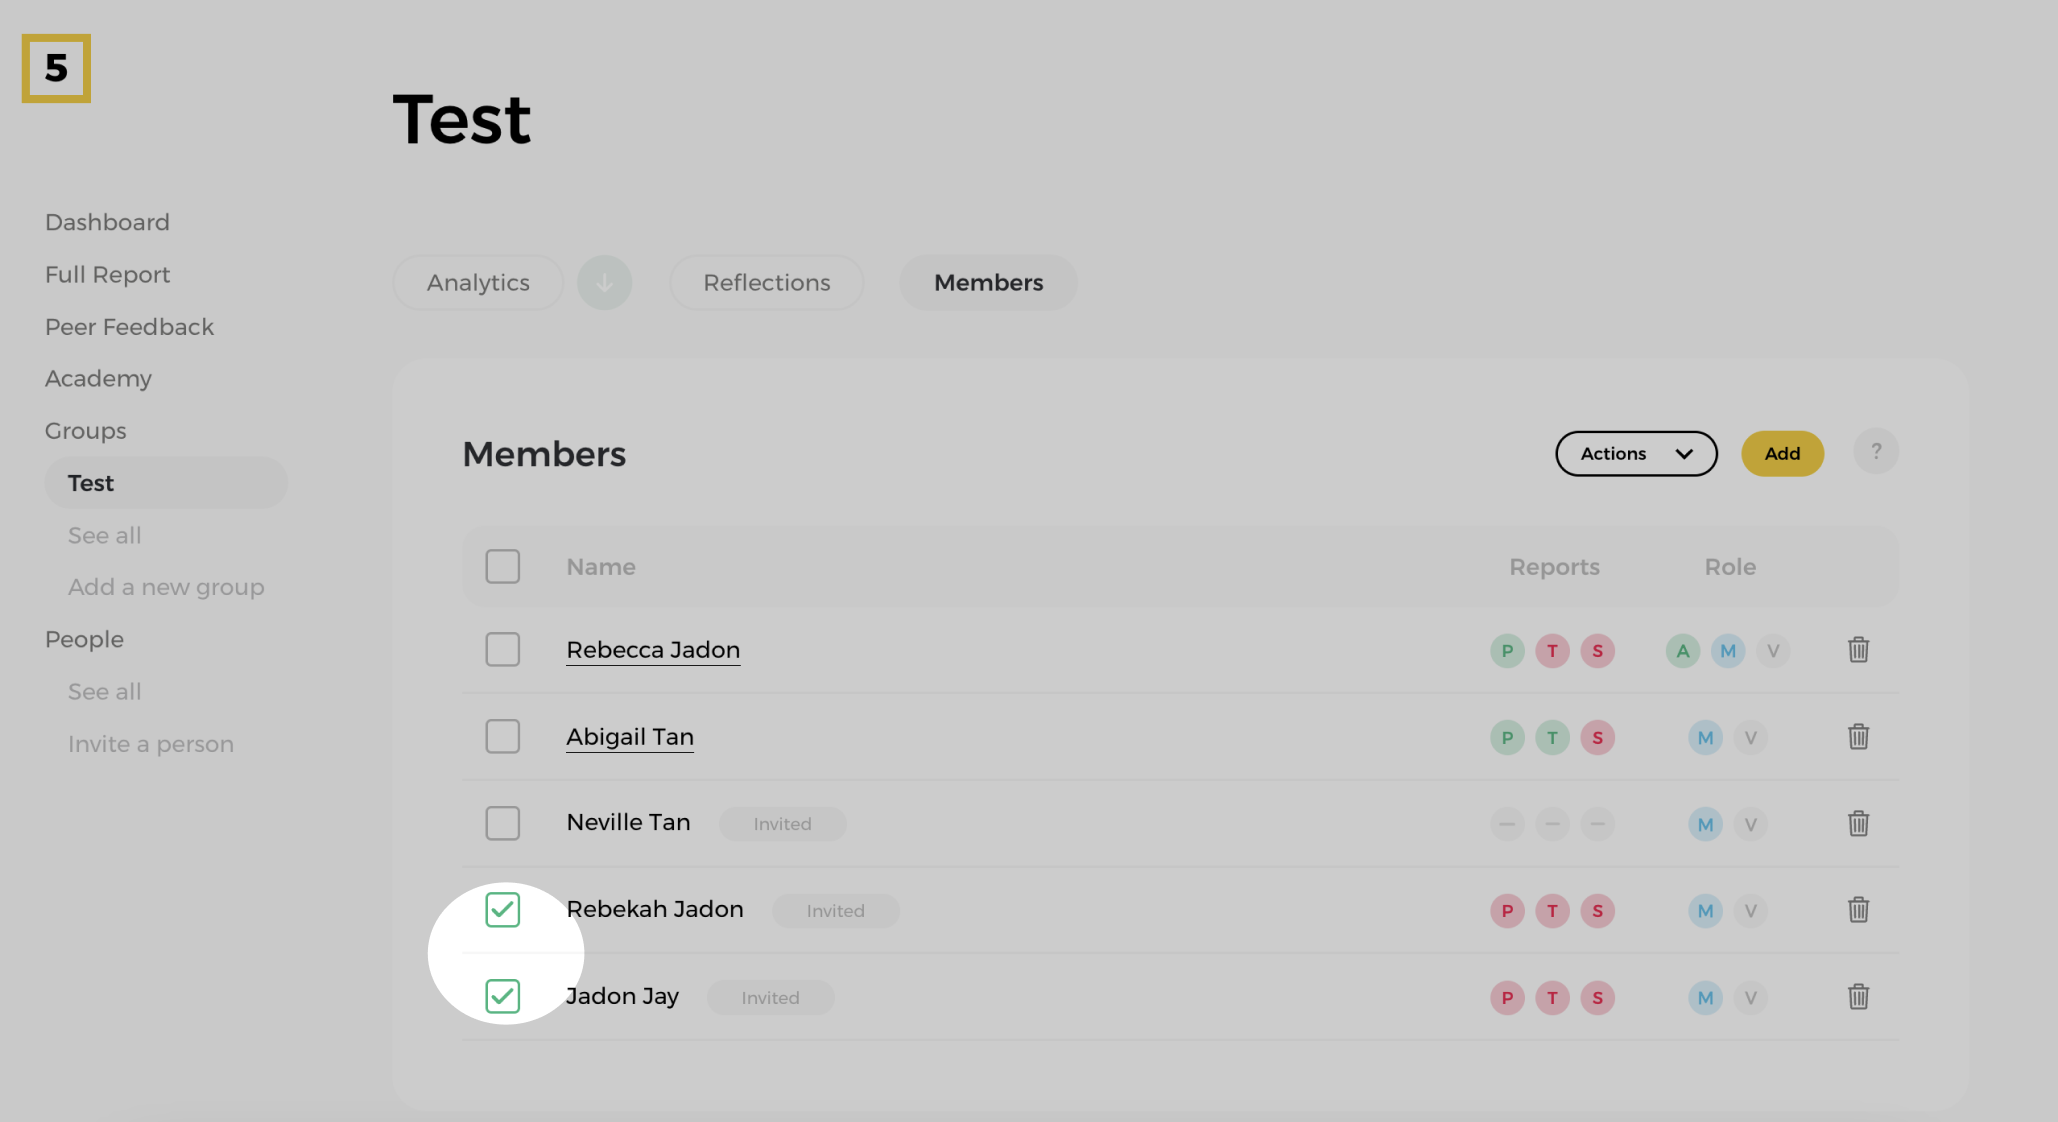Remove Neville Tan using the trash icon
The image size is (2058, 1122).
[x=1858, y=824]
